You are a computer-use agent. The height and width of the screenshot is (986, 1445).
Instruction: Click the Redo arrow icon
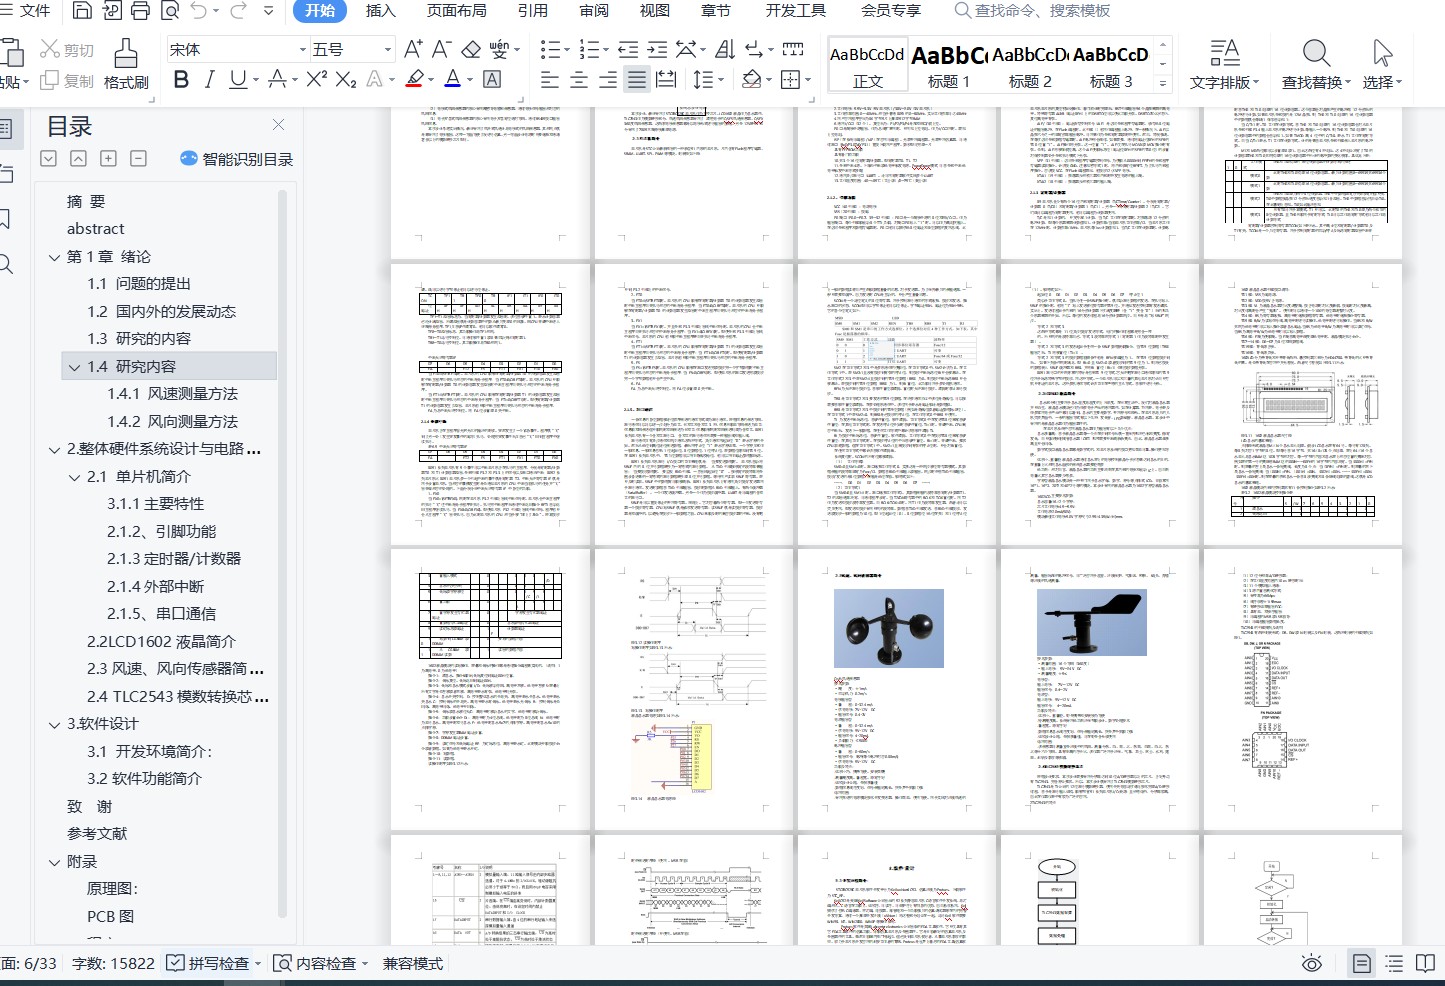[238, 11]
